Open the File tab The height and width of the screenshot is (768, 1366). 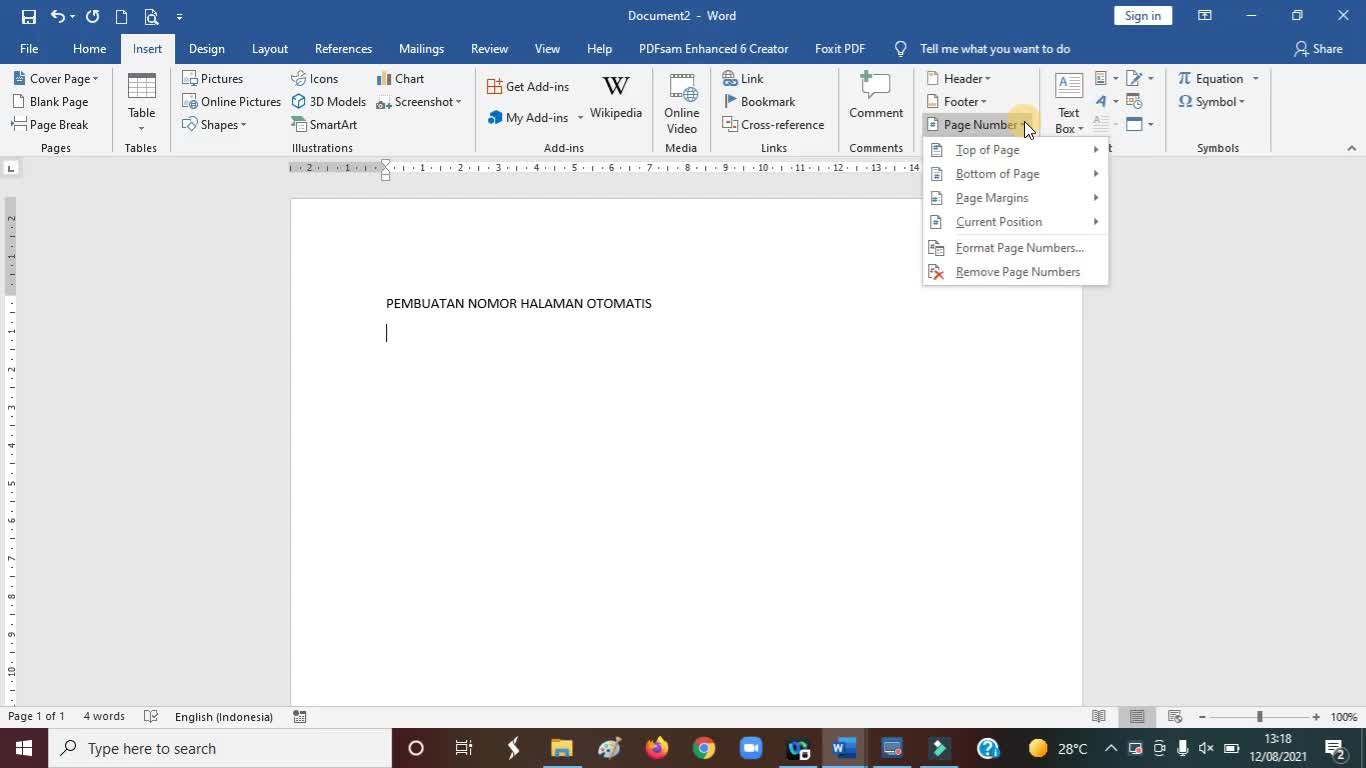[29, 49]
